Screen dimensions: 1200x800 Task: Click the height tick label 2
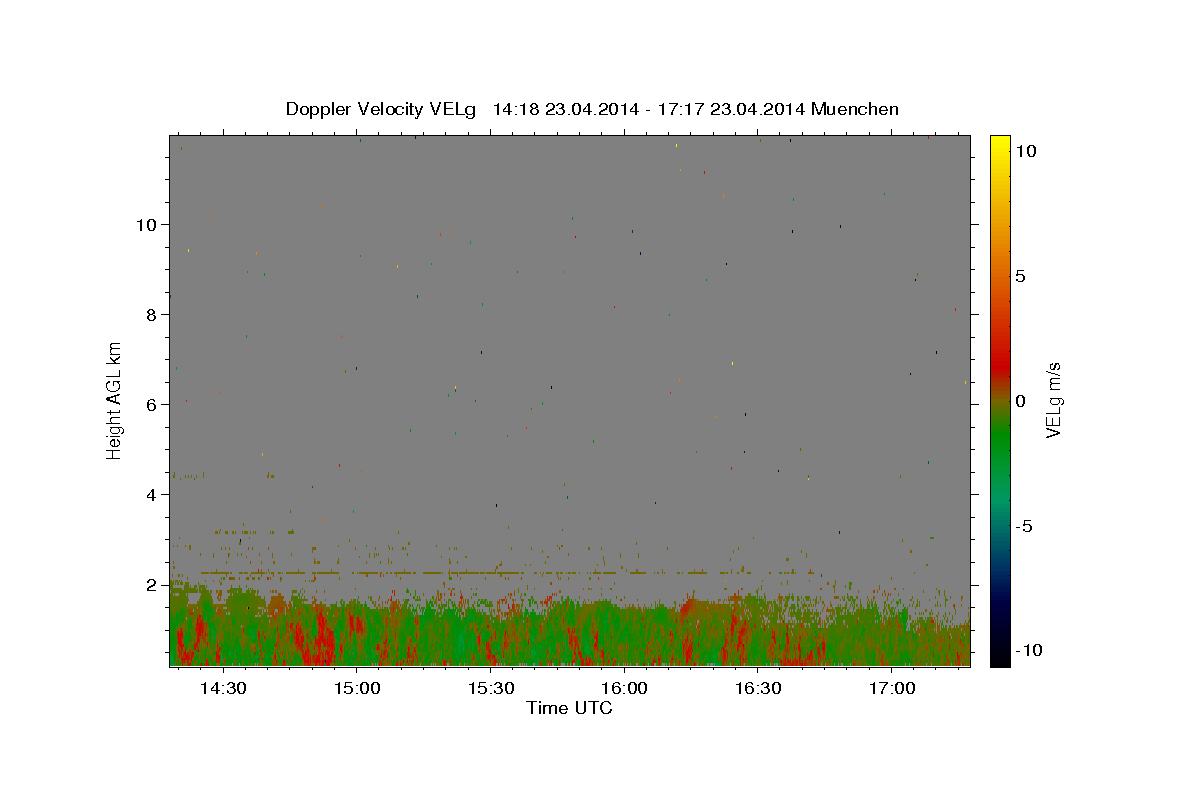tap(153, 585)
